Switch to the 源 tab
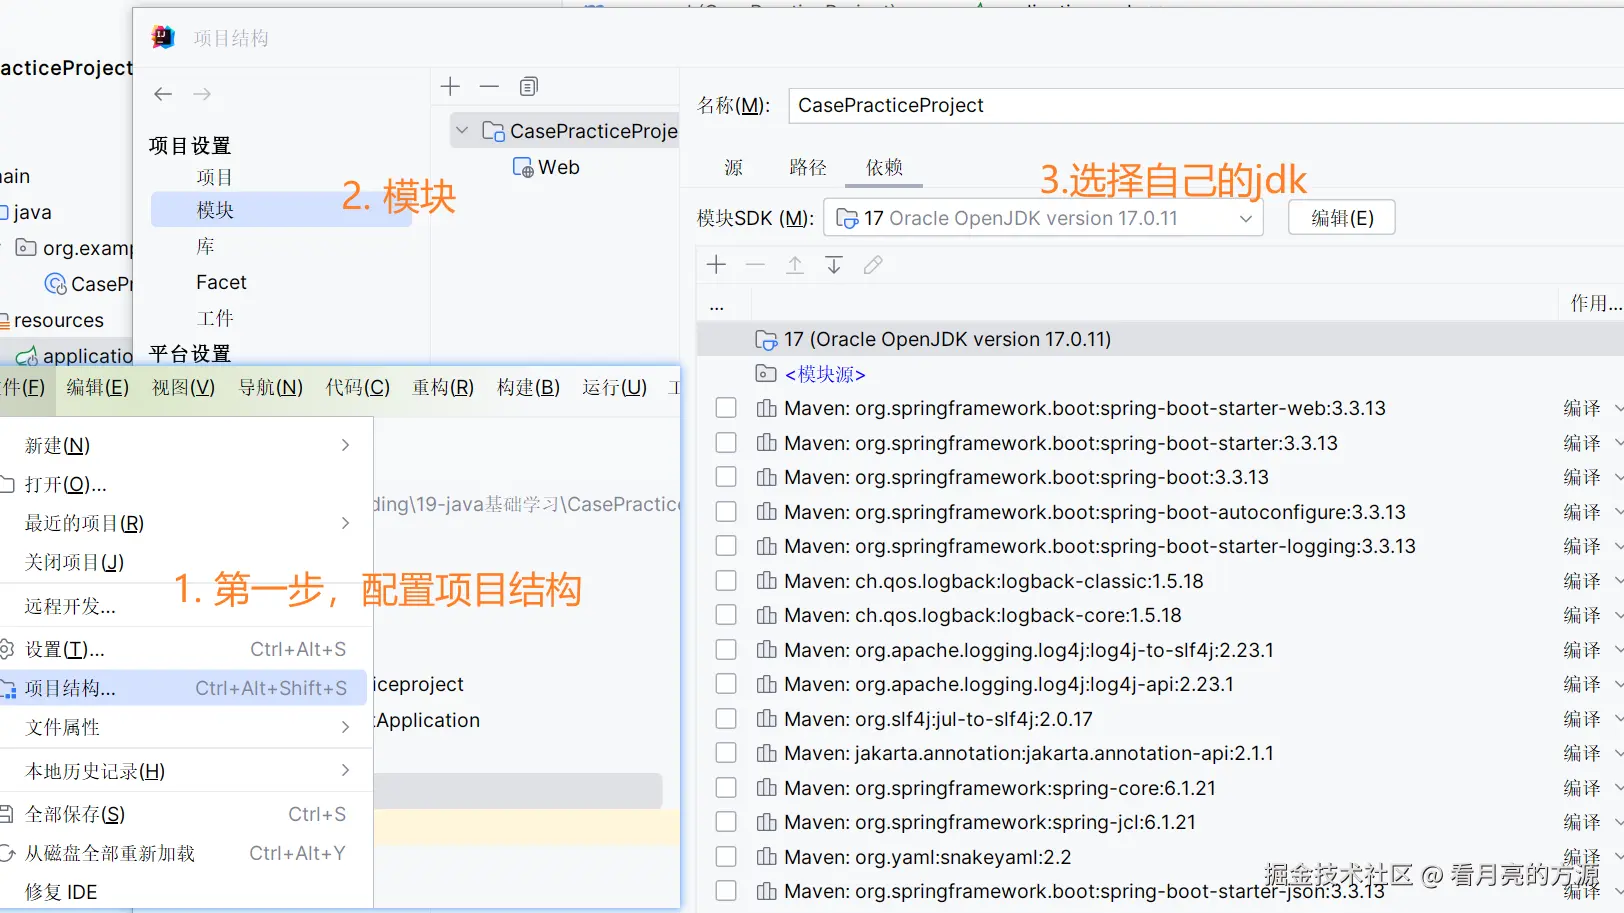This screenshot has width=1624, height=913. (x=734, y=168)
